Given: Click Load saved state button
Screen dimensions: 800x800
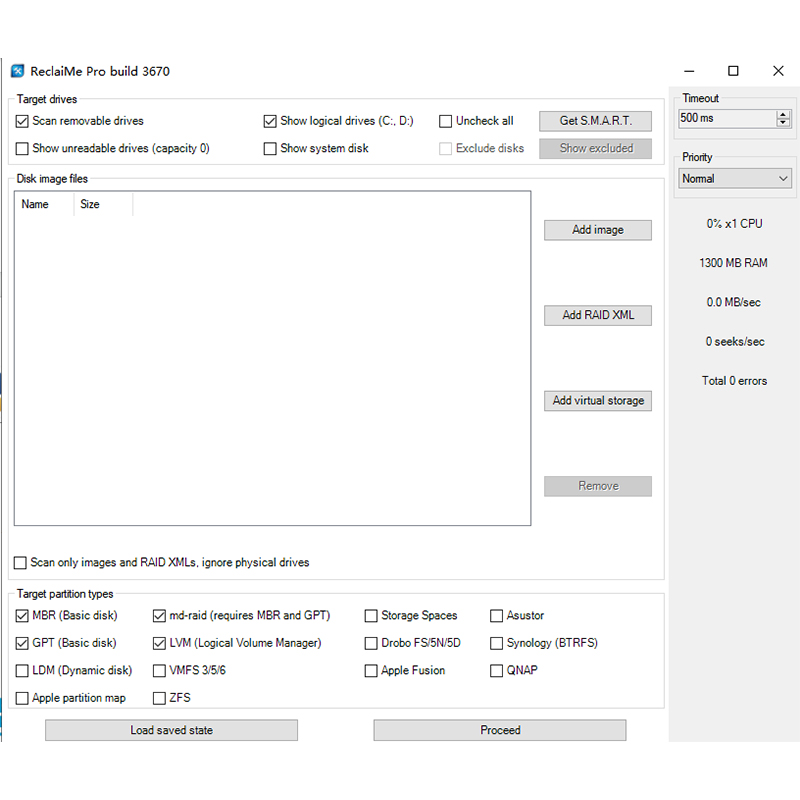Looking at the screenshot, I should point(171,730).
